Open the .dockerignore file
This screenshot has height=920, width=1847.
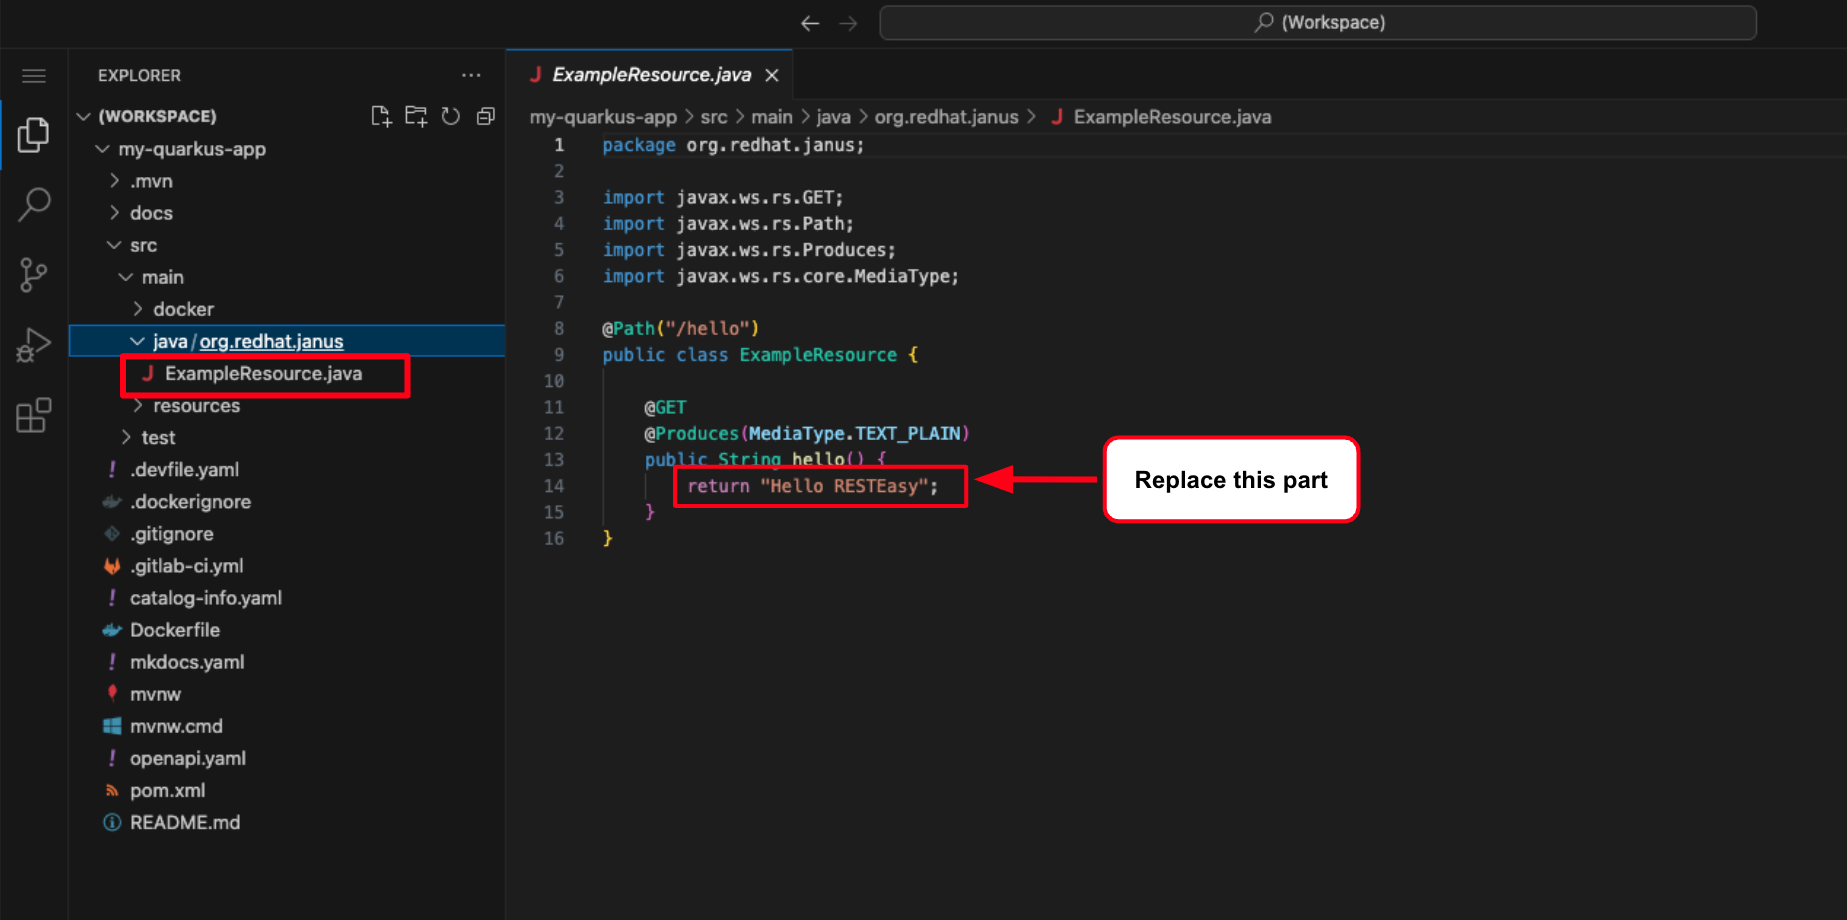190,501
